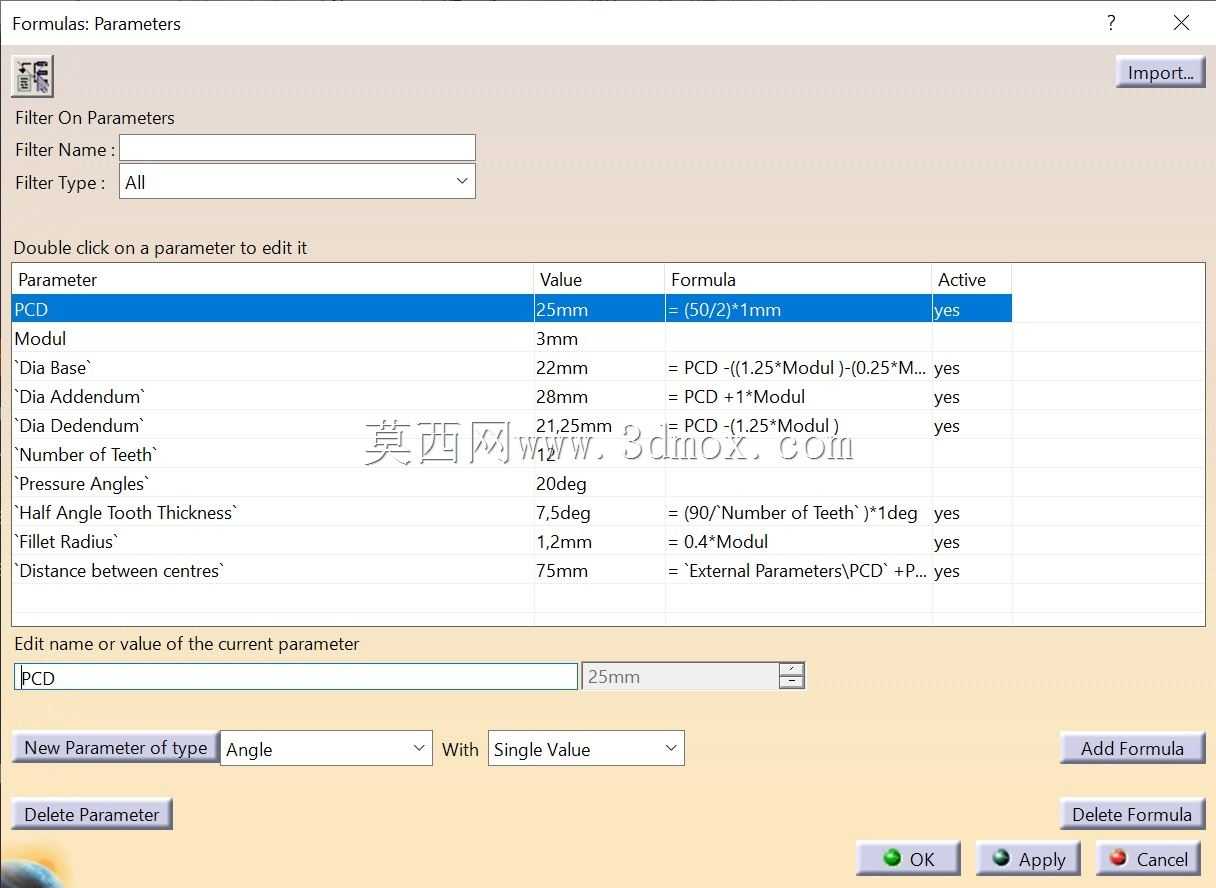Increase the value with the up stepper arrow
This screenshot has width=1216, height=888.
791,670
